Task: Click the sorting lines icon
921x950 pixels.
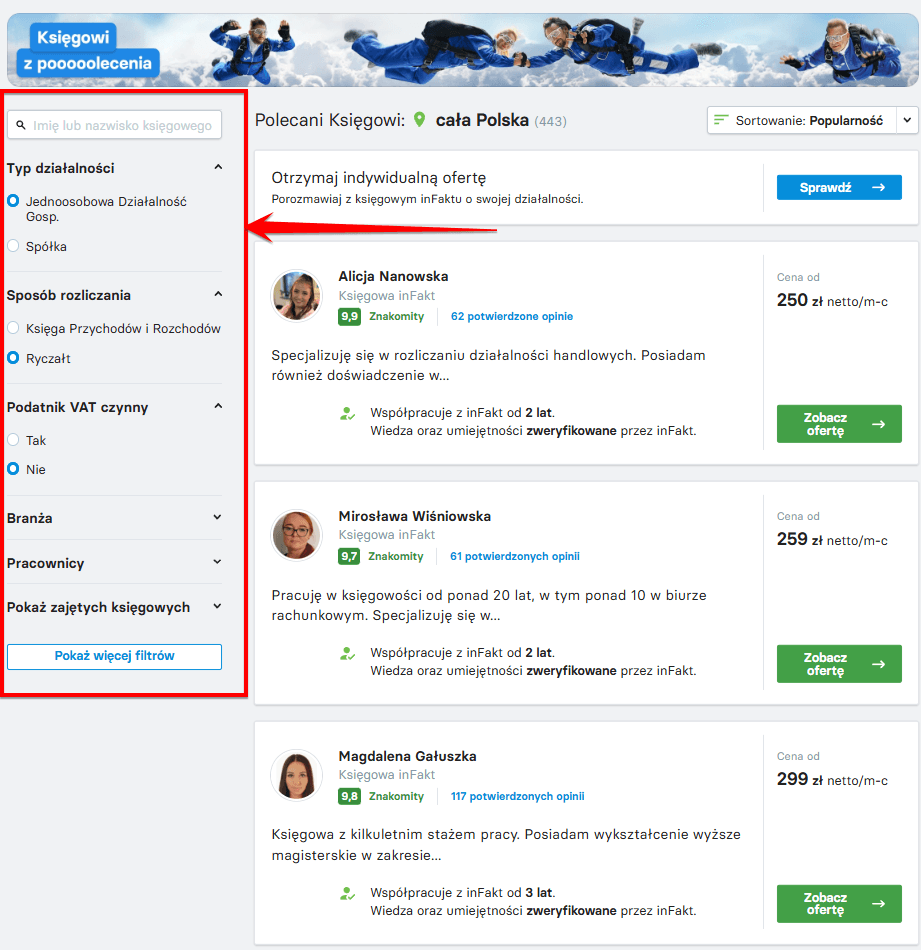Action: pos(720,120)
